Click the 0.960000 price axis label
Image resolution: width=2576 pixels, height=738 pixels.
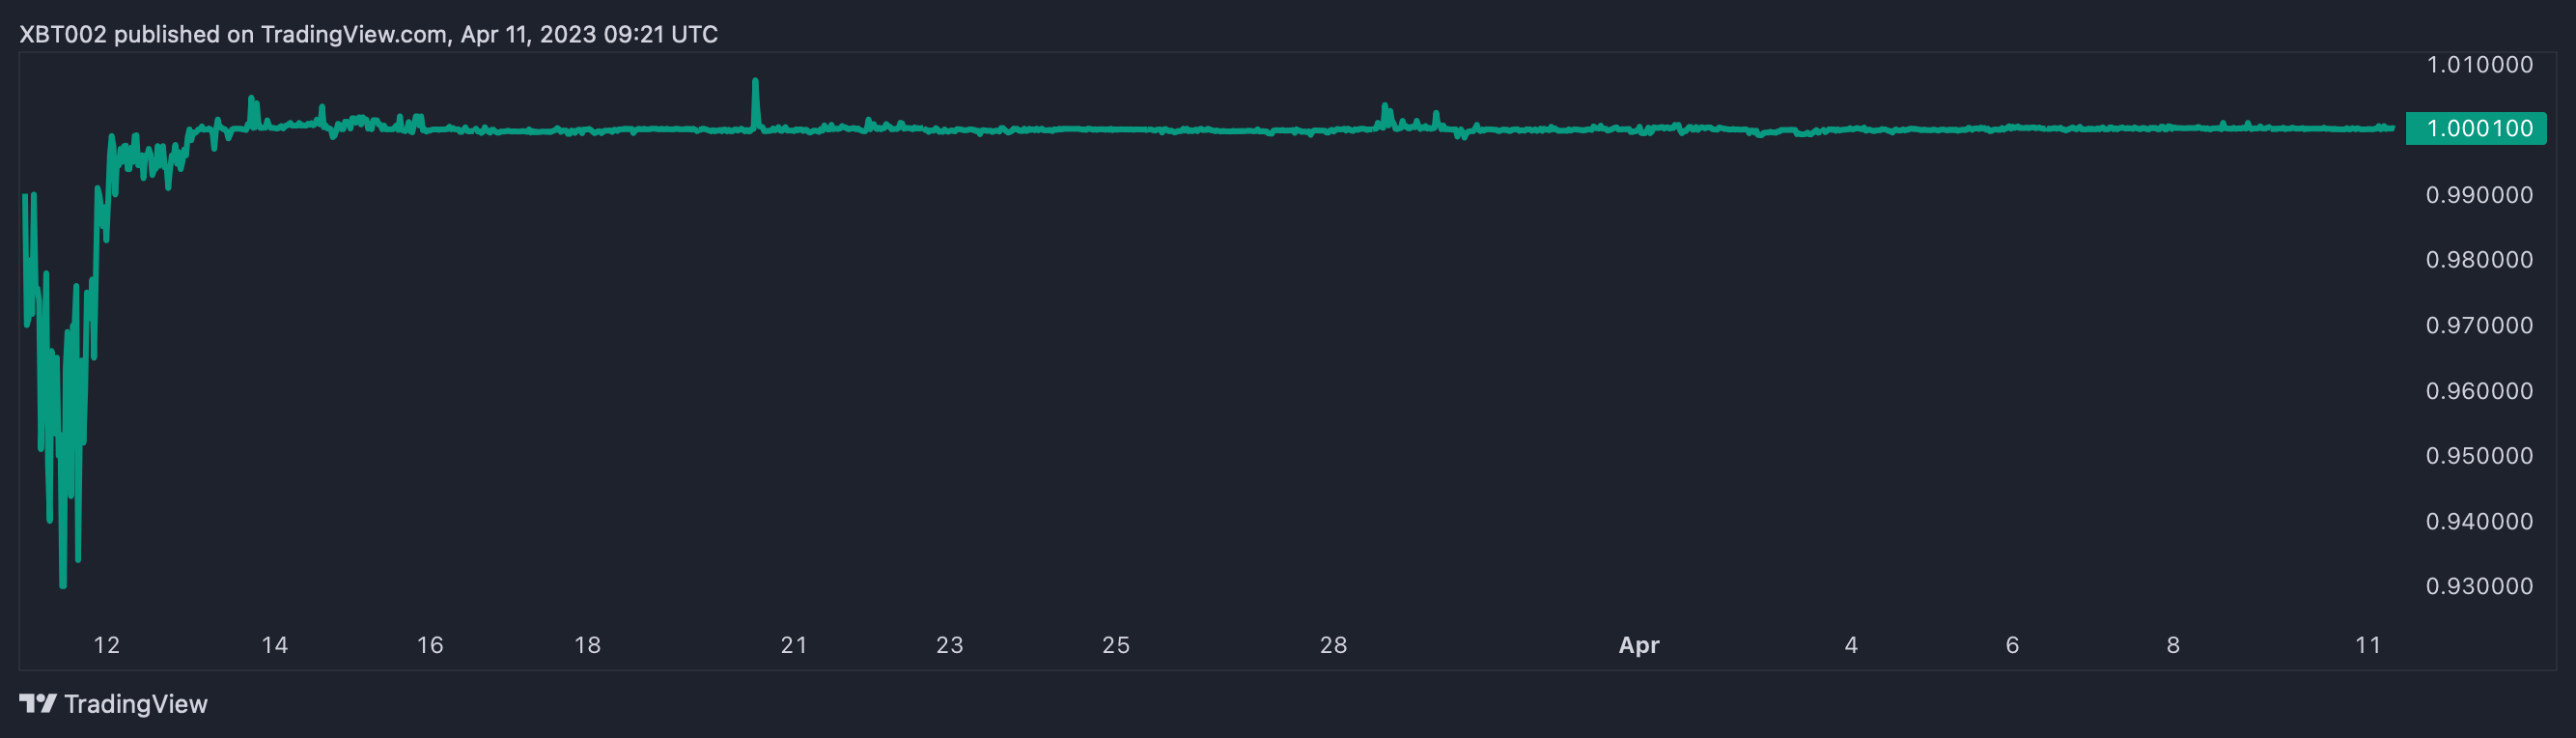[x=2480, y=391]
